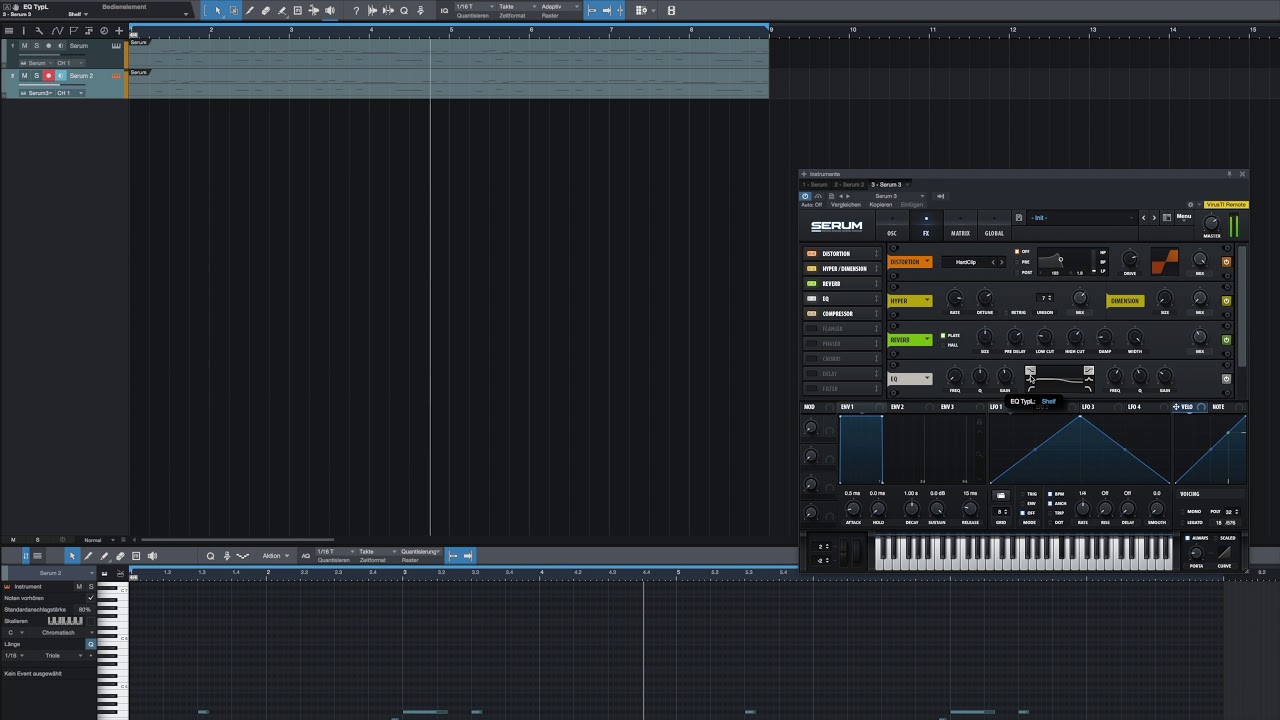Image resolution: width=1280 pixels, height=720 pixels.
Task: Adjust the MASTER volume knob
Action: (1211, 223)
